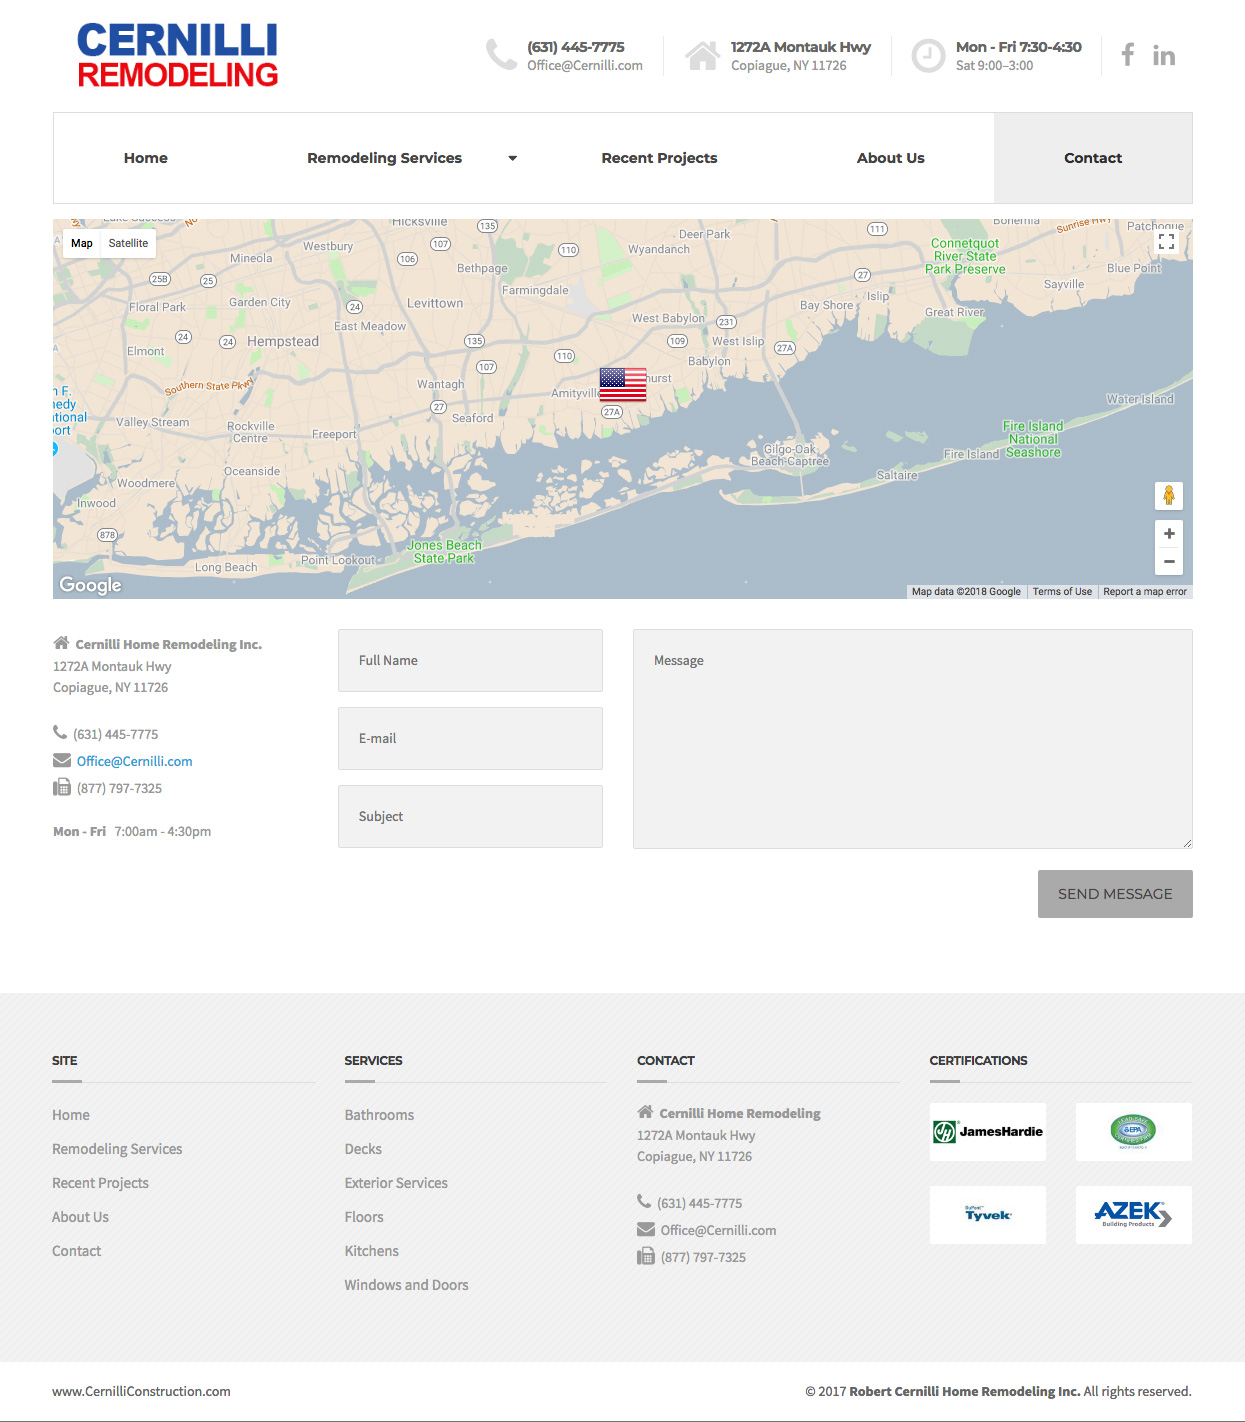Switch map to Map view

(x=82, y=243)
